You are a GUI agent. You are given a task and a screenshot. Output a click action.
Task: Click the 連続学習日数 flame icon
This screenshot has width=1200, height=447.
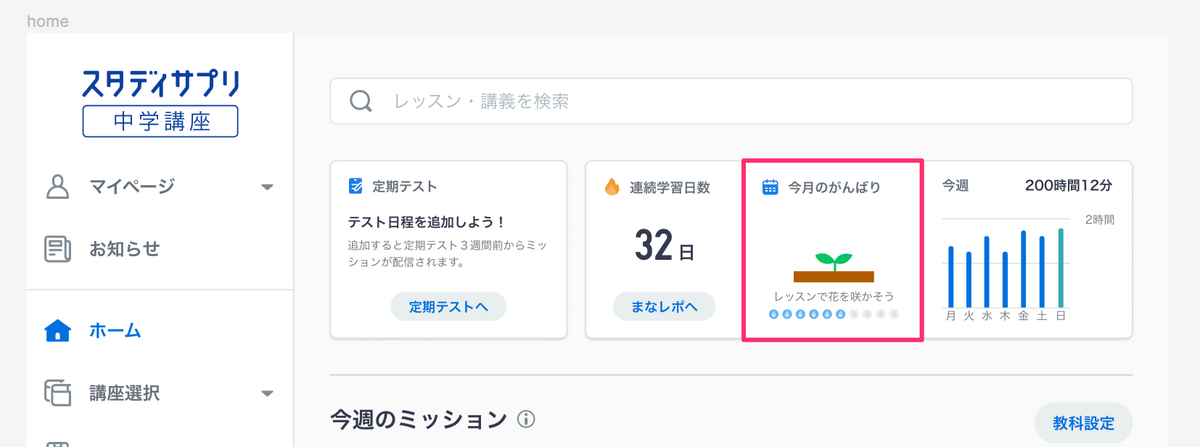pyautogui.click(x=612, y=187)
